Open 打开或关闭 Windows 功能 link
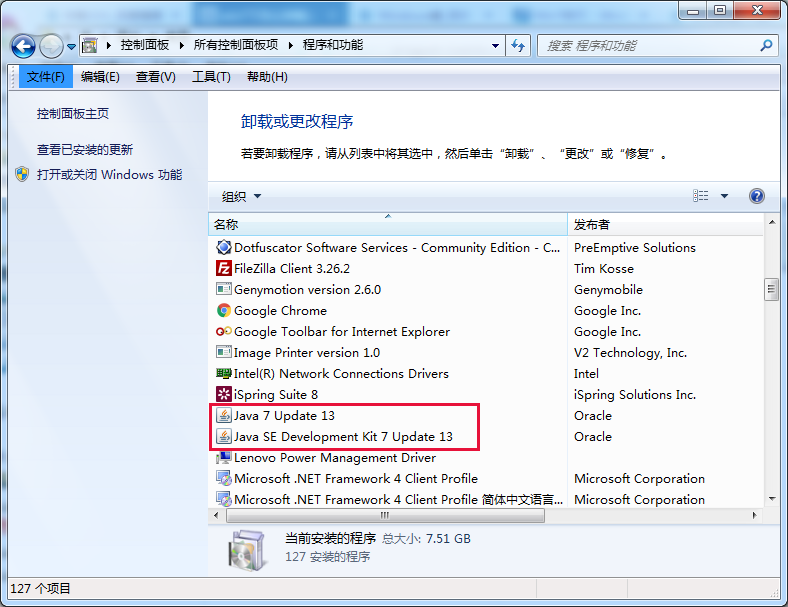 tap(109, 174)
